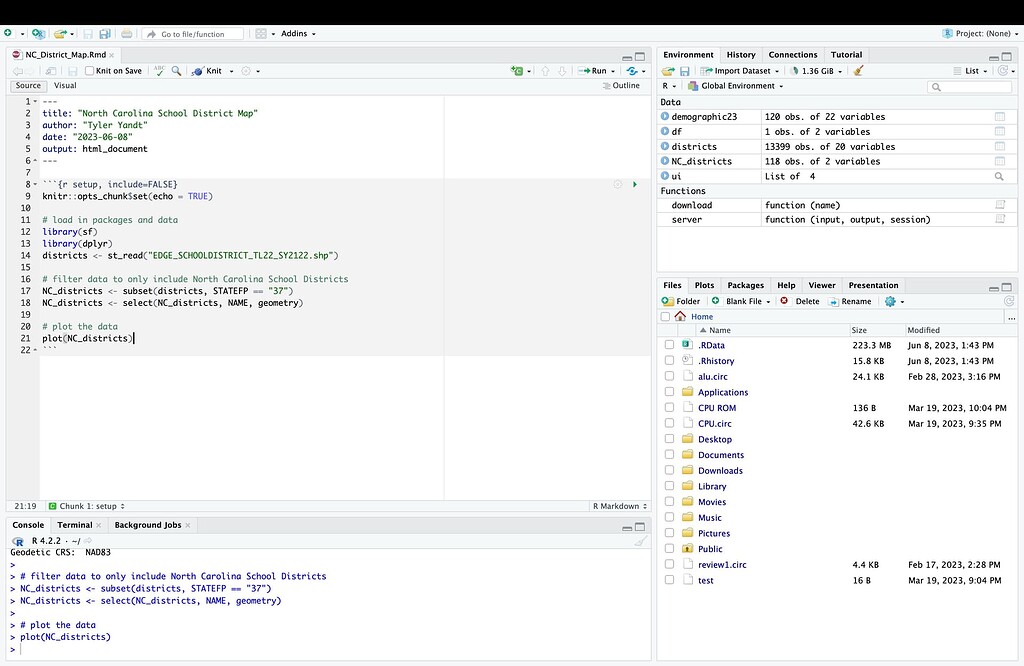
Task: Click the Load workspace folder icon in Environment
Action: pos(667,71)
